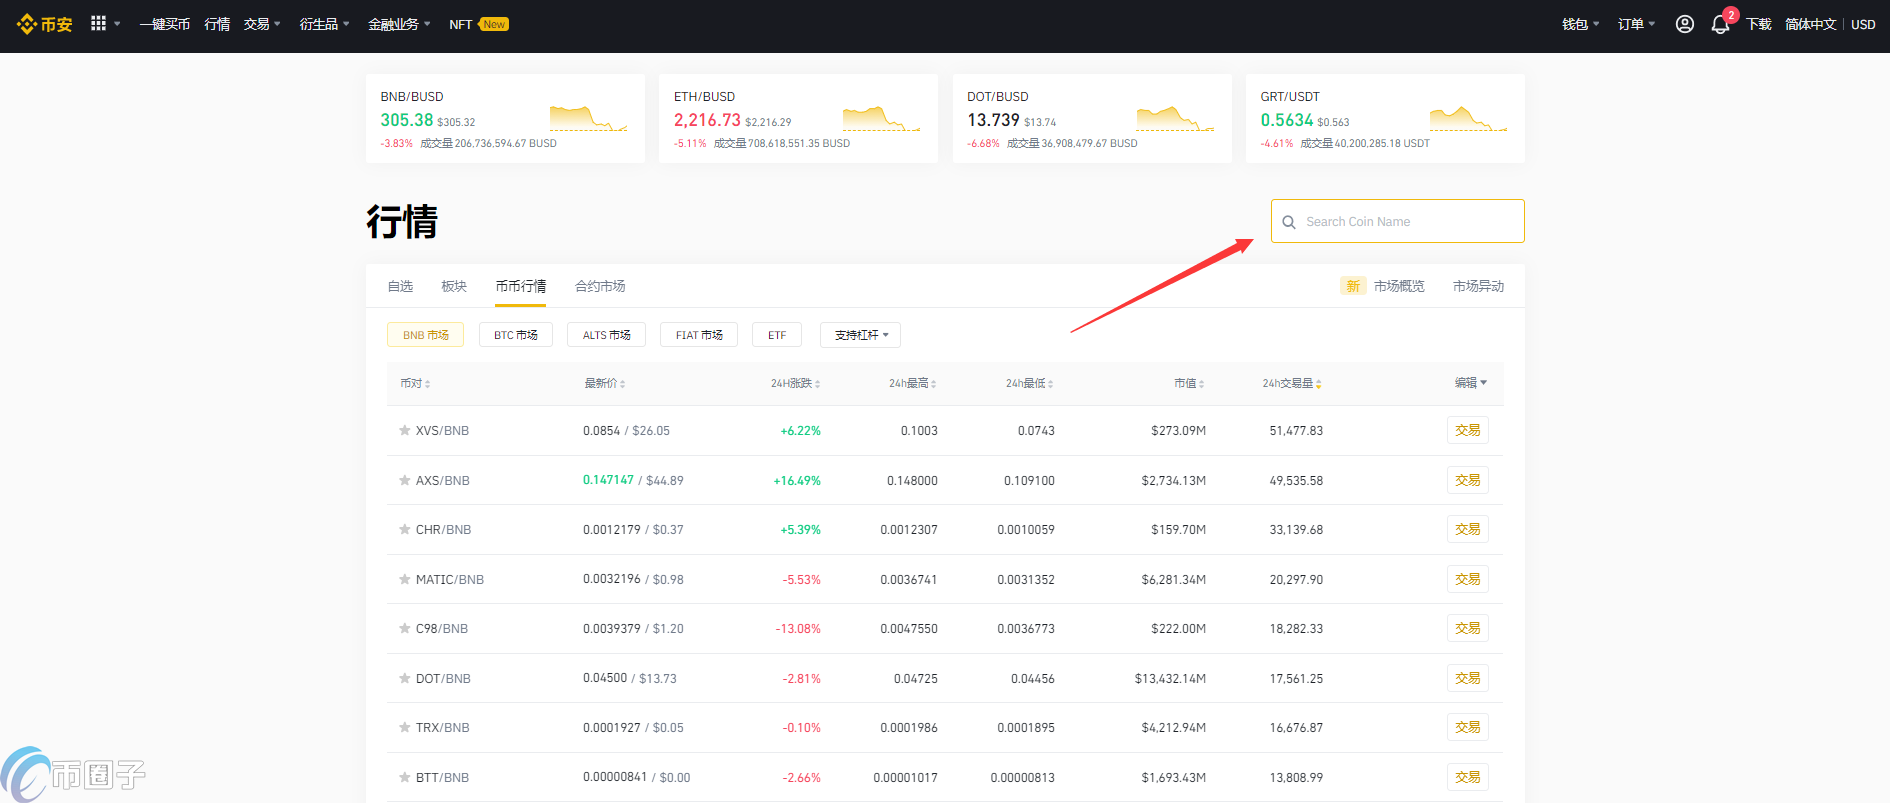
Task: Click the C98/BNB change -13.08%
Action: coord(798,629)
